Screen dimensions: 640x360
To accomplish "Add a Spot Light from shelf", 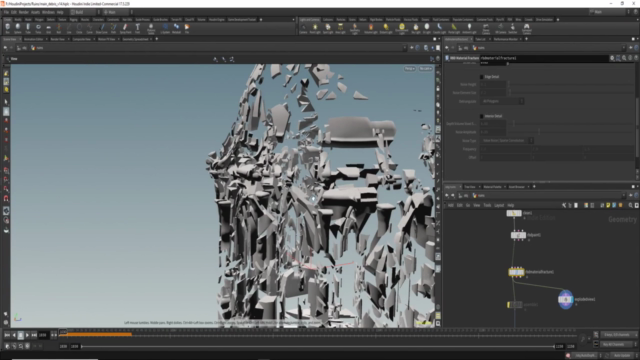I will (328, 28).
